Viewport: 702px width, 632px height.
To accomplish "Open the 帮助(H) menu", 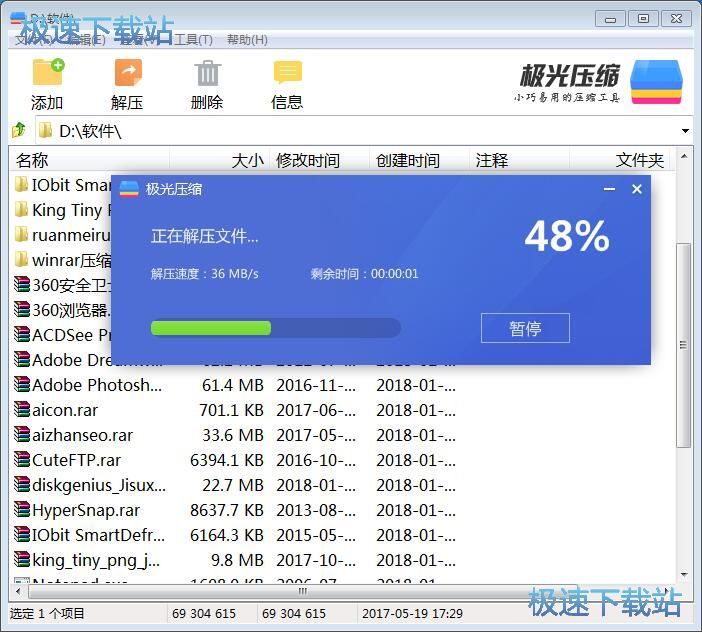I will point(247,40).
